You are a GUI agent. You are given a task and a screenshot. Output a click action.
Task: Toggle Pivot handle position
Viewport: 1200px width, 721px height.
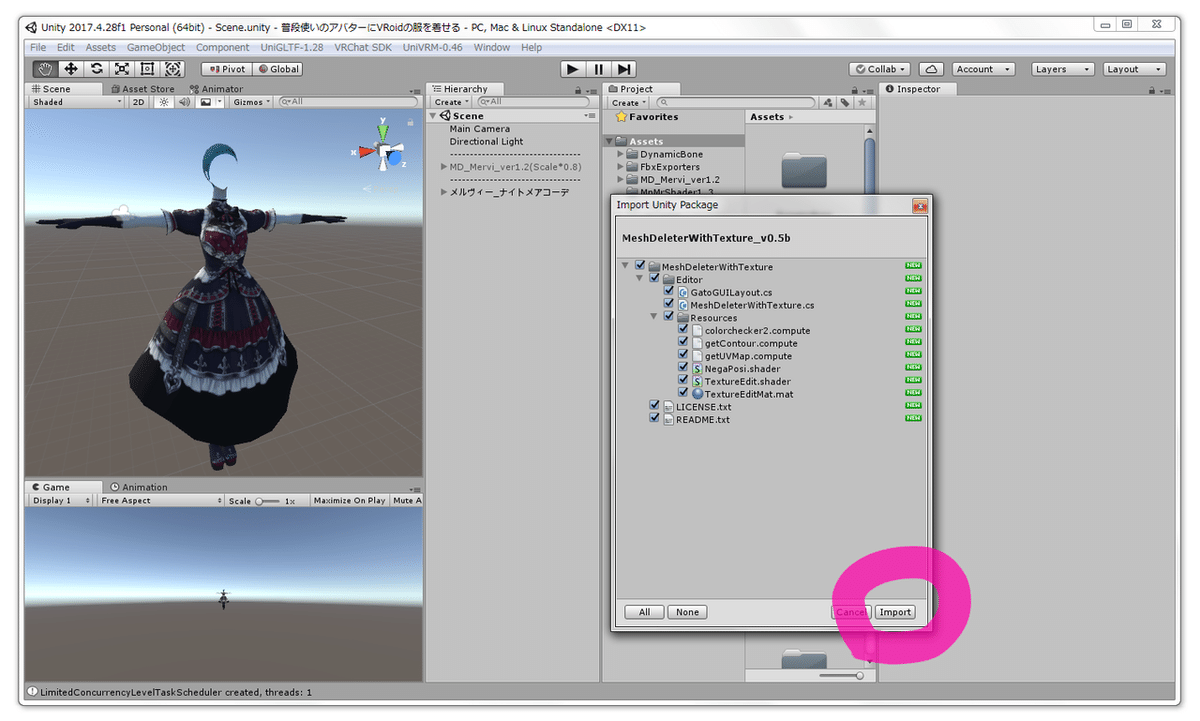[226, 69]
